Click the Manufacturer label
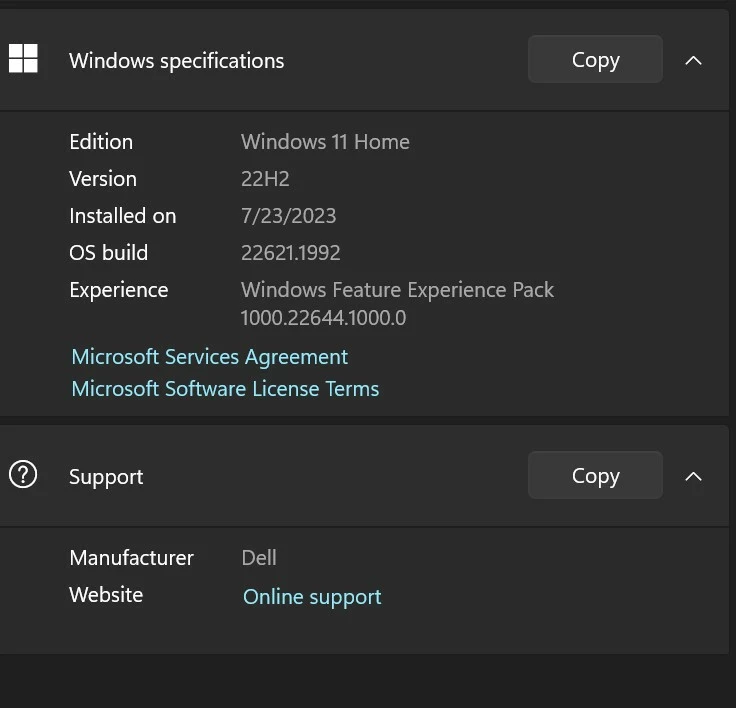736x708 pixels. (x=131, y=558)
